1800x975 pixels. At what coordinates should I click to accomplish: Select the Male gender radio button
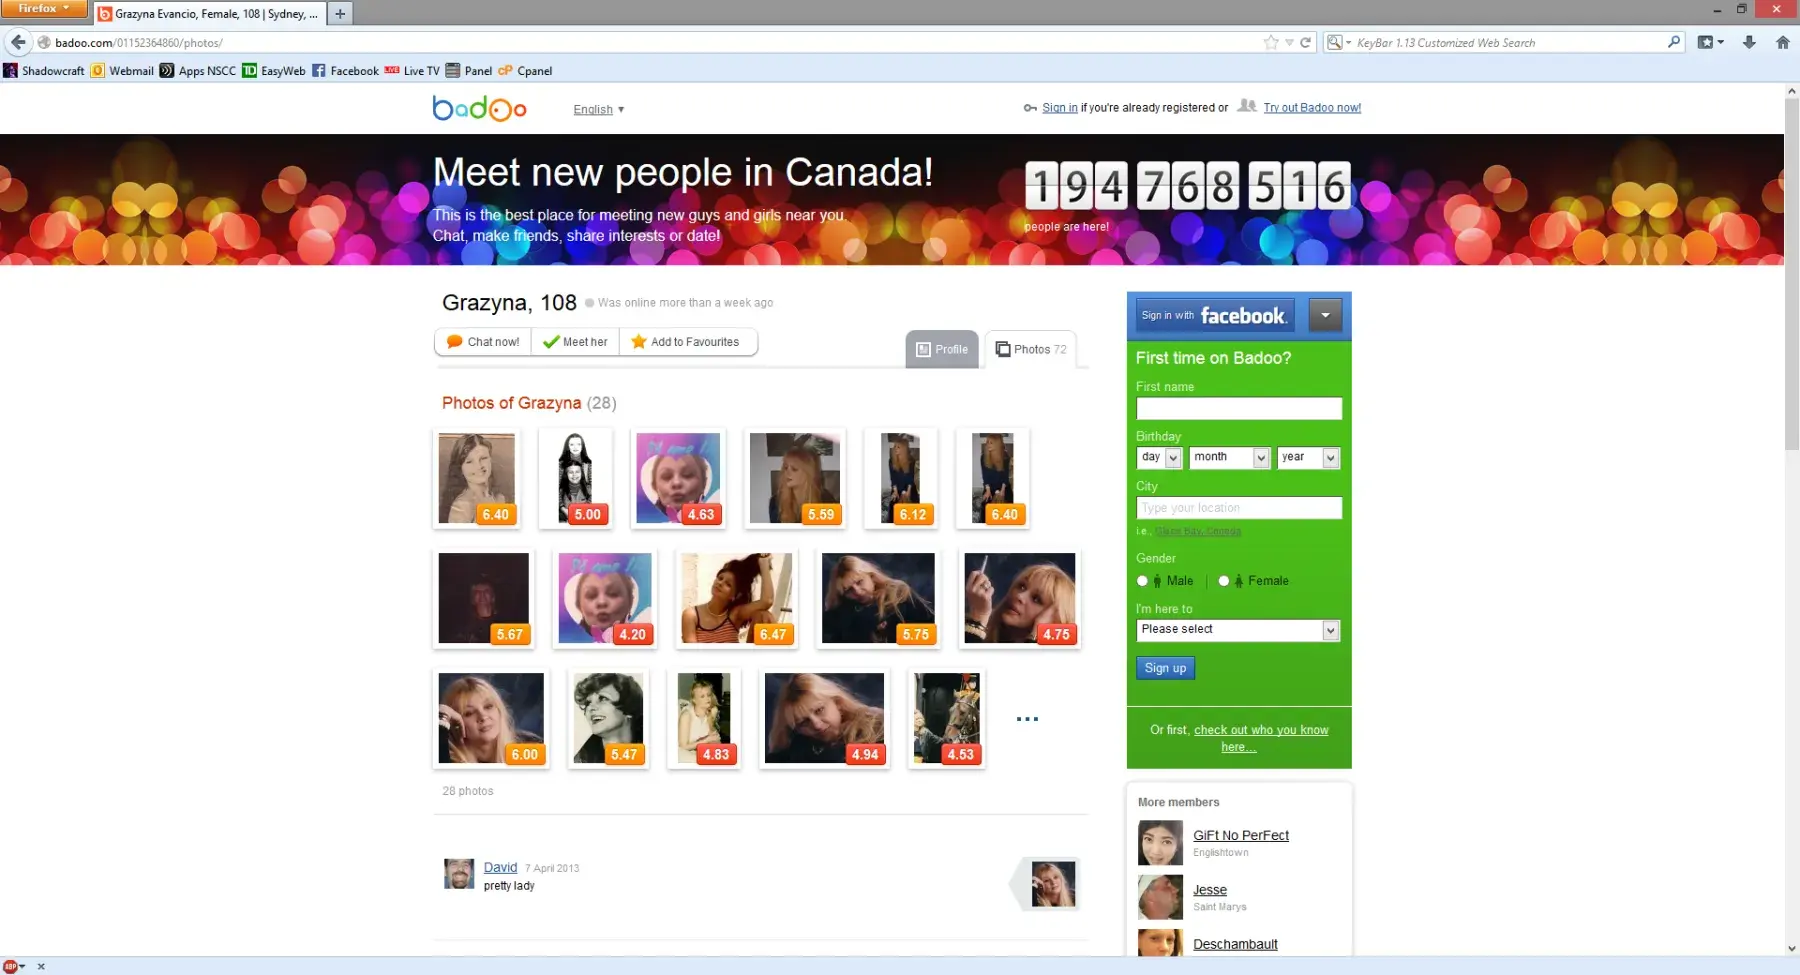pos(1142,581)
